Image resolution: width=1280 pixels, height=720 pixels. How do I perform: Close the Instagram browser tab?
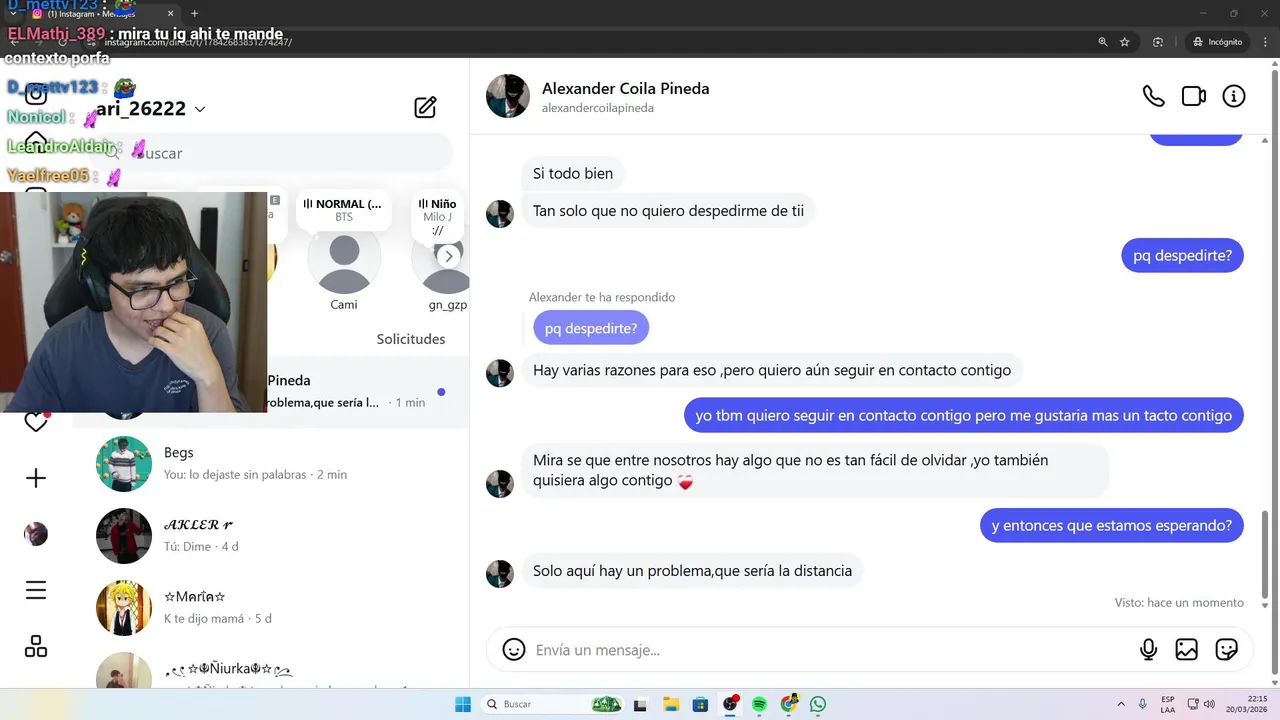171,14
